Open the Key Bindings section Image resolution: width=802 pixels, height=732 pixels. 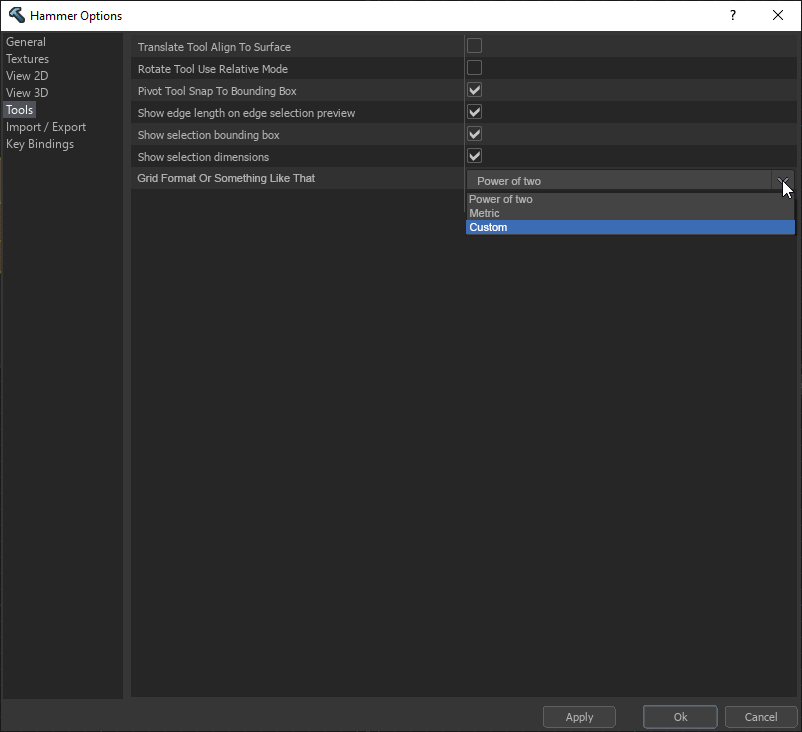[40, 143]
